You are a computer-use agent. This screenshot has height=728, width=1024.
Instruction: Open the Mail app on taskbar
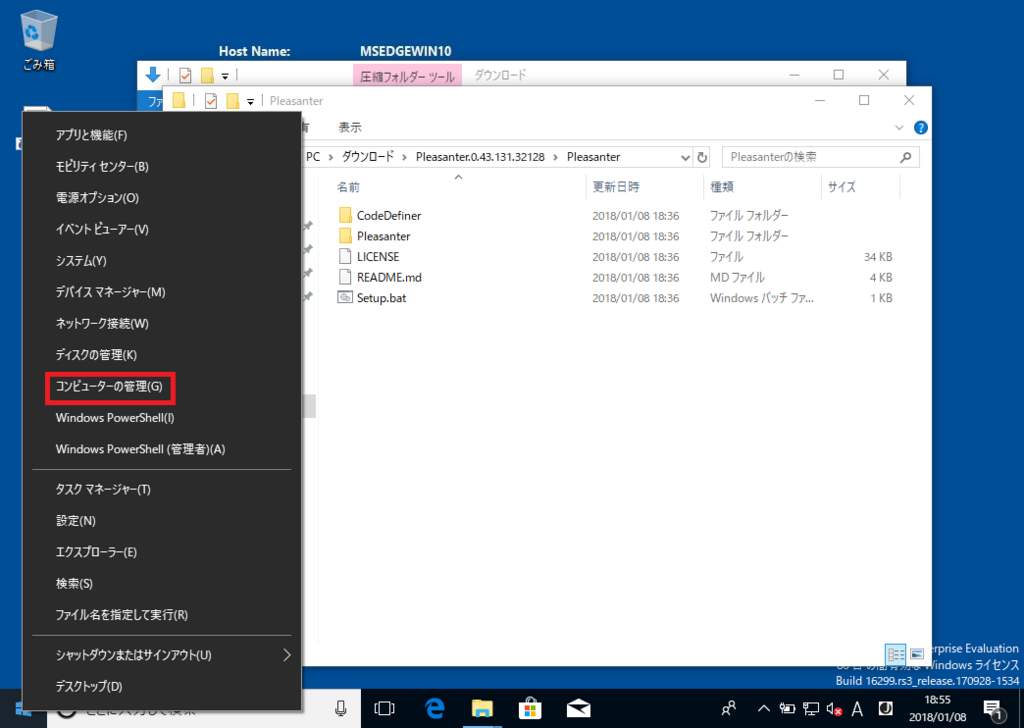579,709
